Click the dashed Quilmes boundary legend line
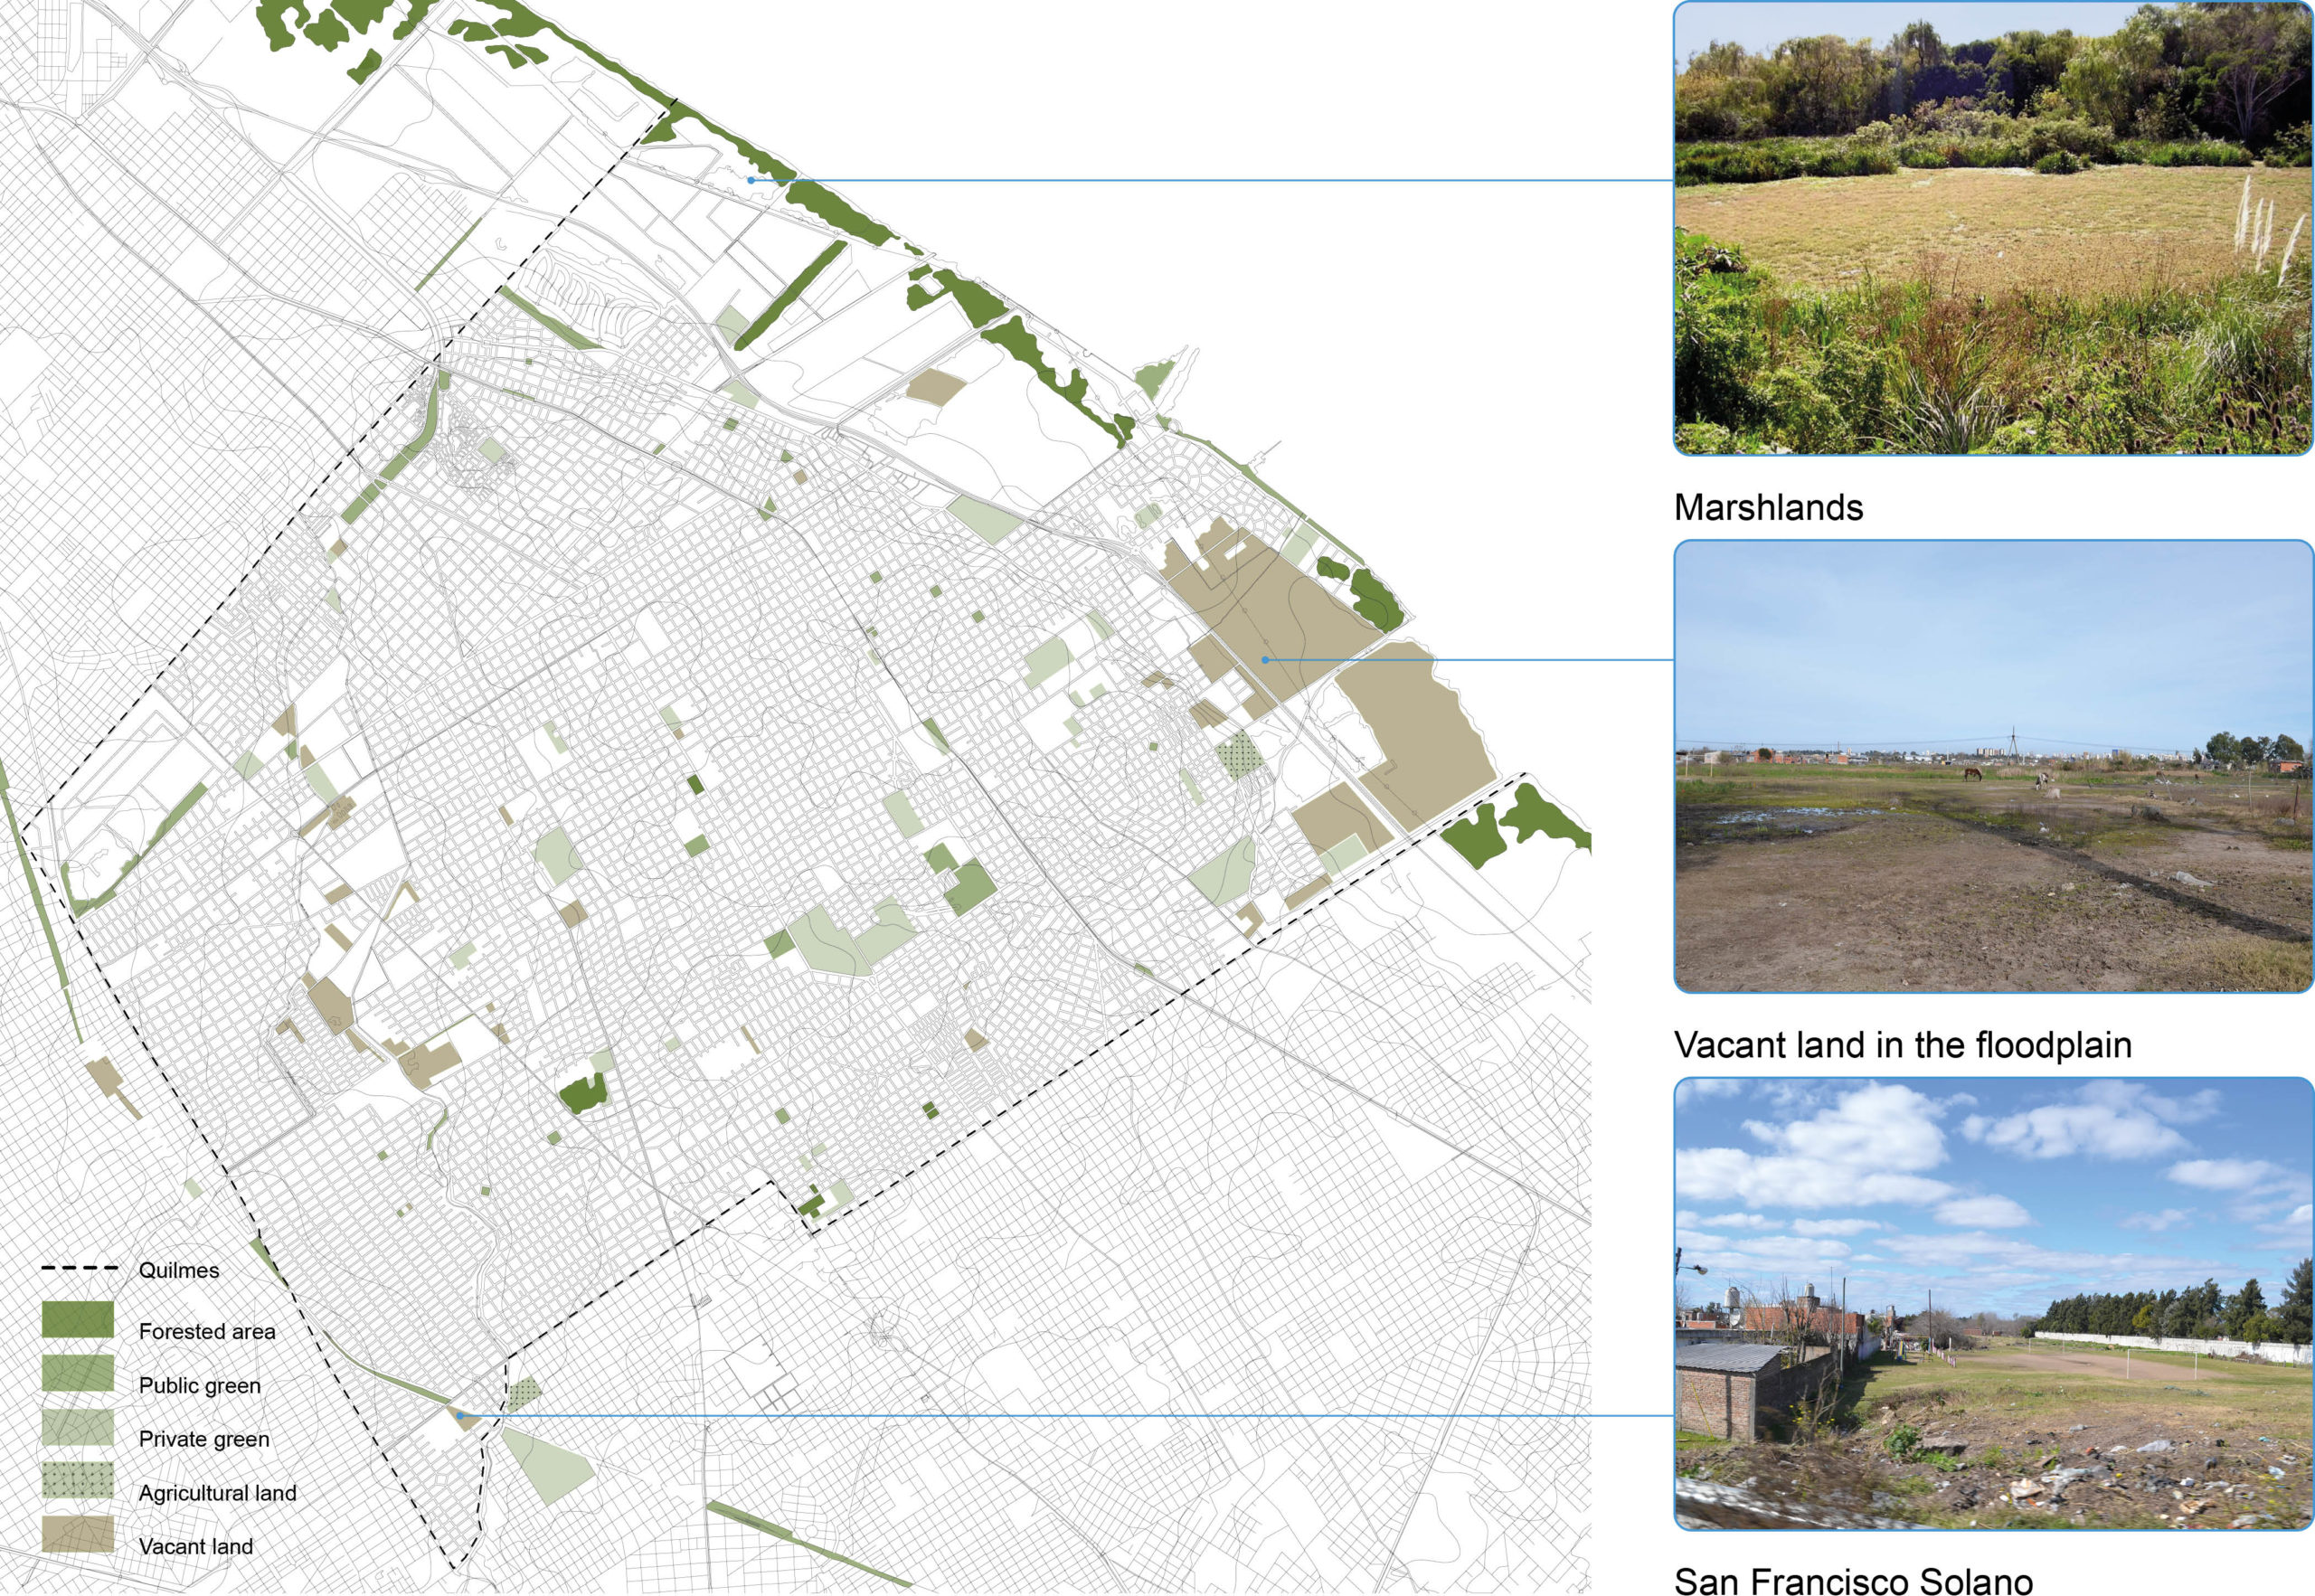Viewport: 2315px width, 1596px height. pos(79,1268)
